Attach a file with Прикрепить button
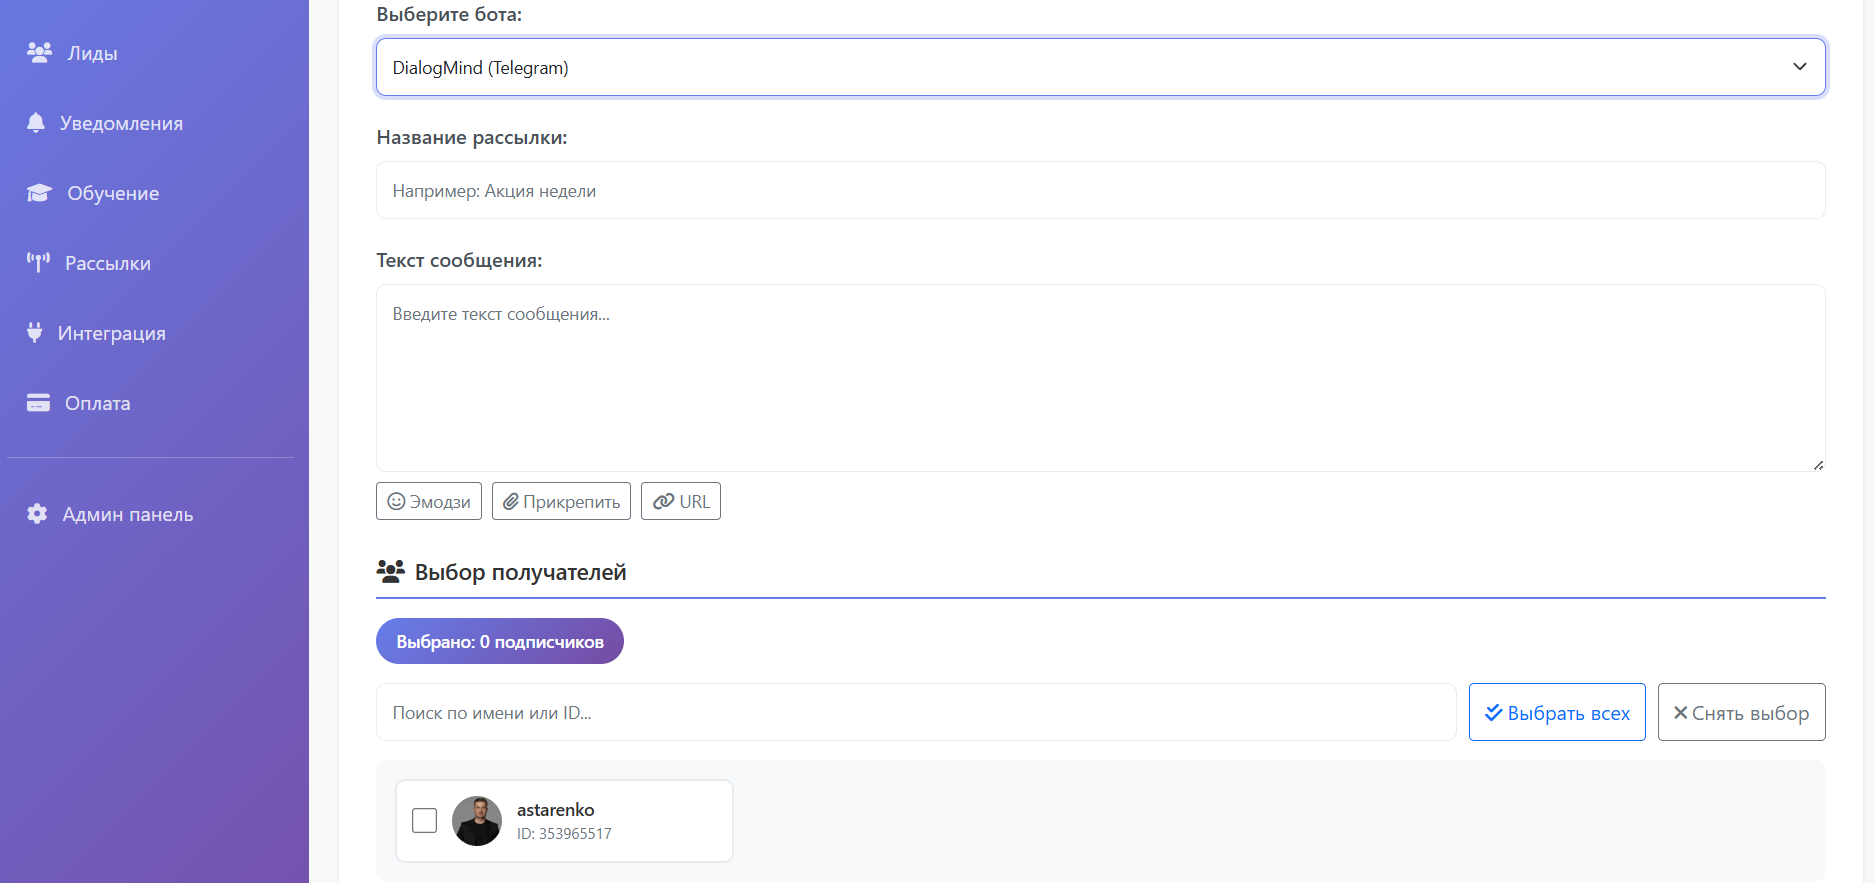The height and width of the screenshot is (883, 1875). tap(561, 501)
